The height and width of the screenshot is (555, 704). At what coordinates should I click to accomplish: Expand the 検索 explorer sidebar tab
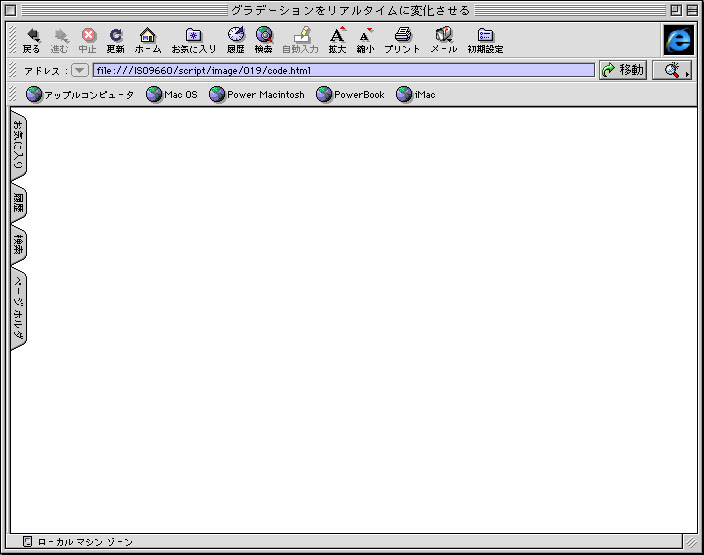pyautogui.click(x=18, y=245)
